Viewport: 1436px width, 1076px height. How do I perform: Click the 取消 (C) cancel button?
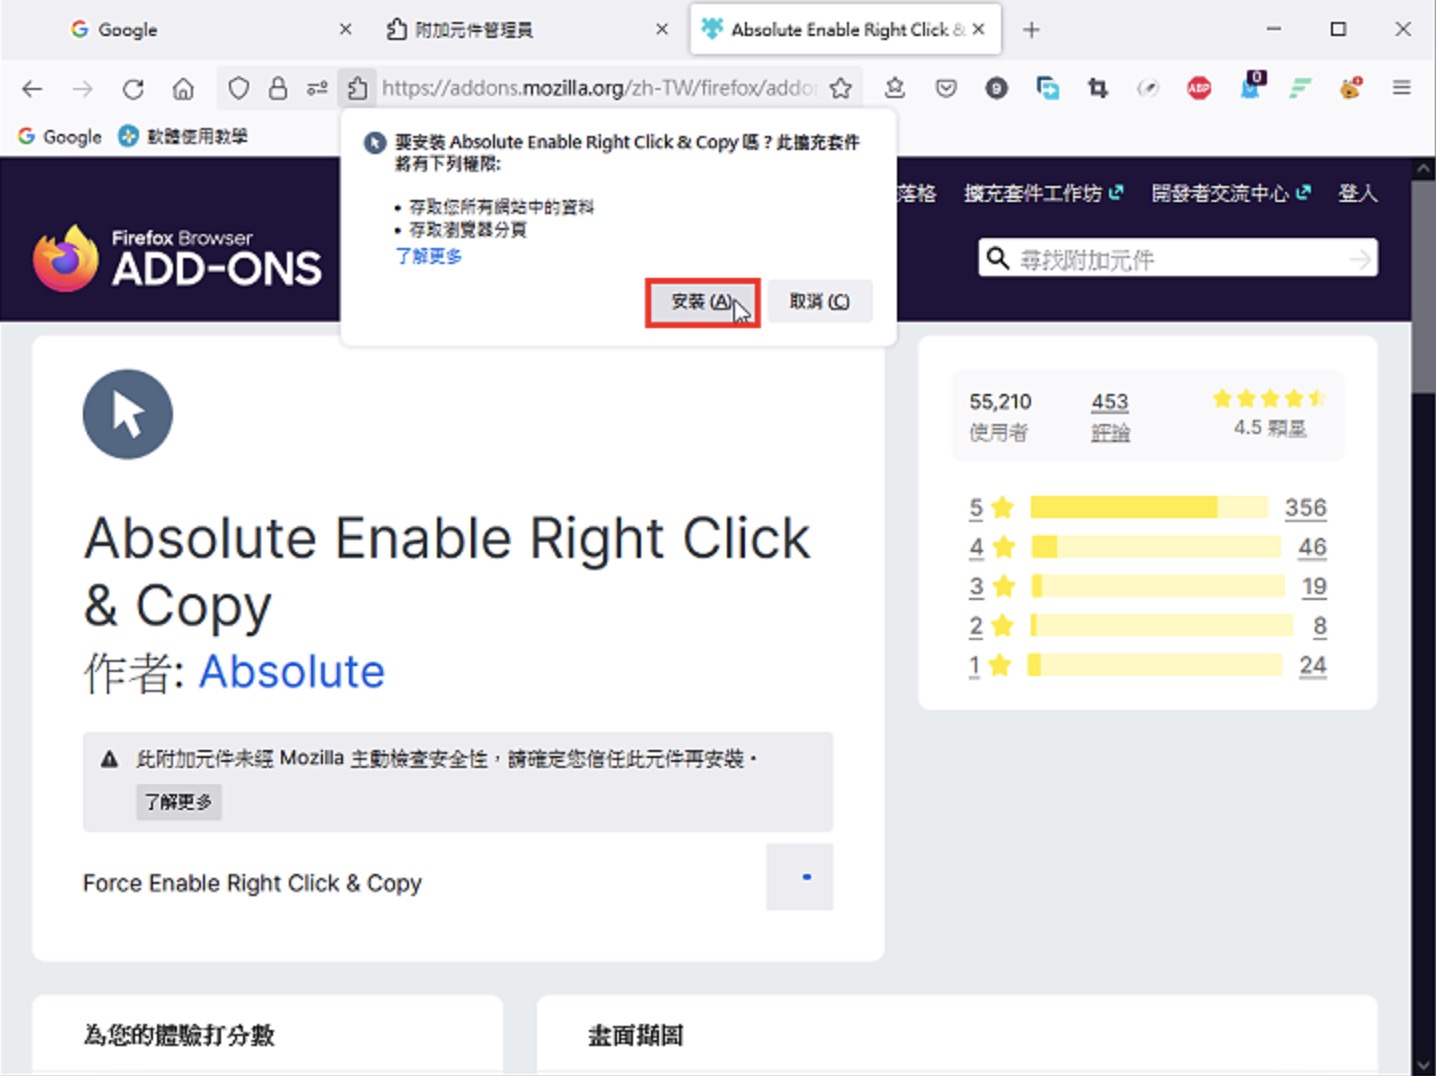[820, 301]
